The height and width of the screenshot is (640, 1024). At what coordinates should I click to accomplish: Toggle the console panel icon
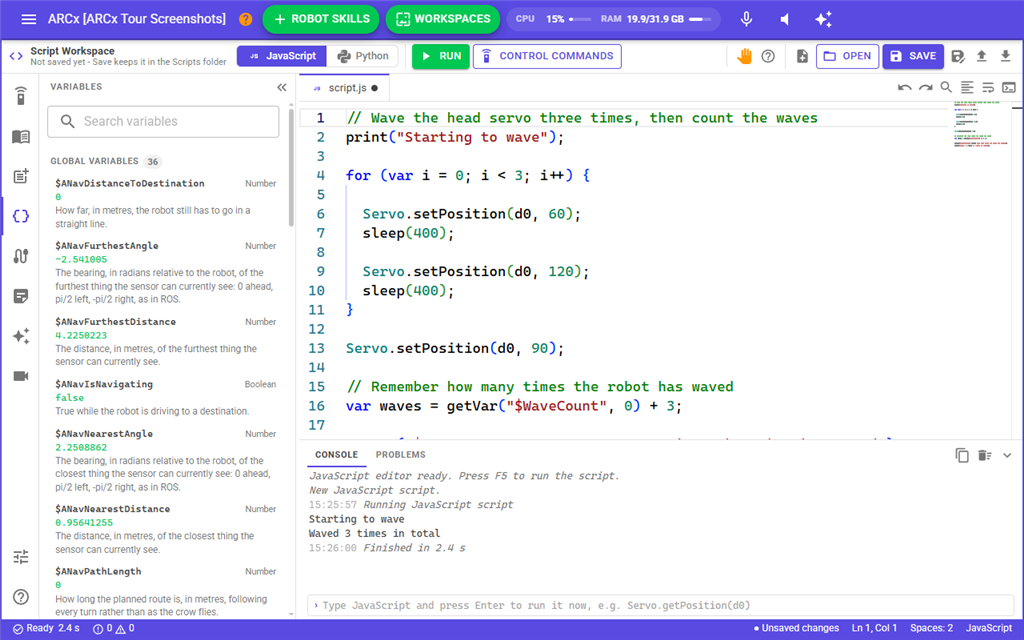click(1009, 88)
